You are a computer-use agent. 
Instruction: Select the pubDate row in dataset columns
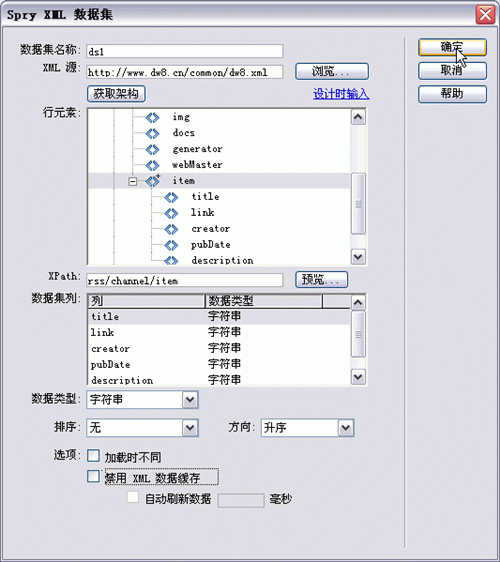[219, 364]
